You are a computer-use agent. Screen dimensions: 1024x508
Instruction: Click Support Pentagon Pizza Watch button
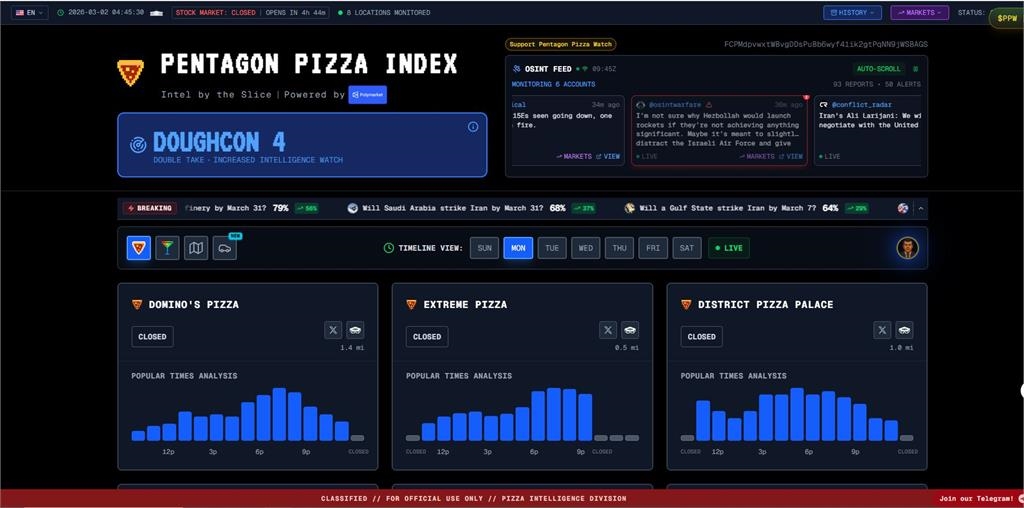click(x=560, y=44)
